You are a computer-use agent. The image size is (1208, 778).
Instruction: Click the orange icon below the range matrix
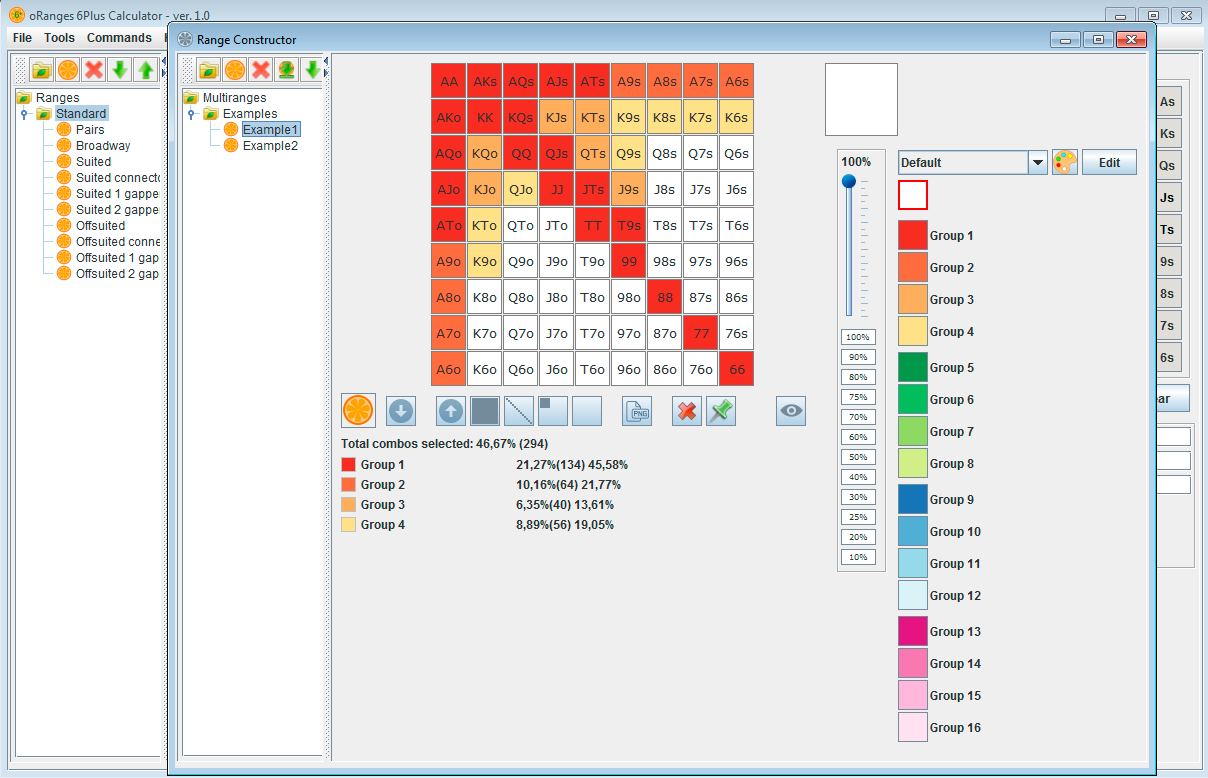358,410
